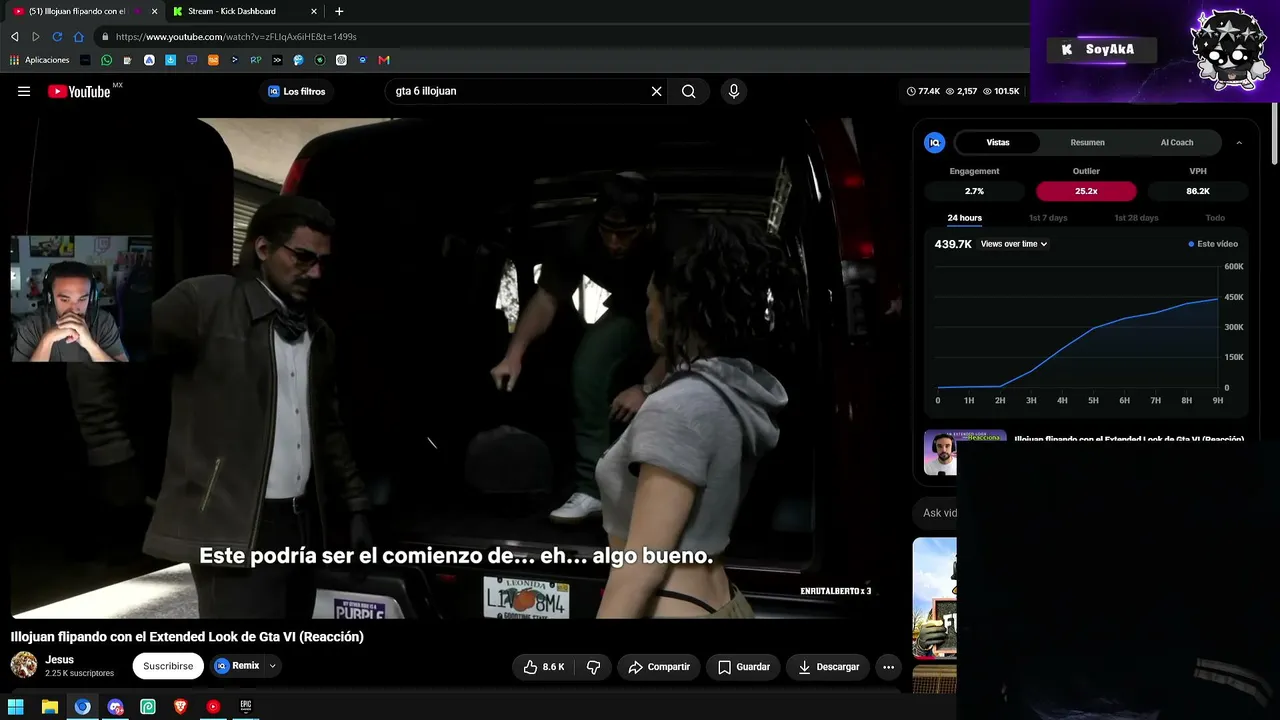The width and height of the screenshot is (1280, 720).
Task: Click the 101.5K views stat in header
Action: (x=1001, y=91)
